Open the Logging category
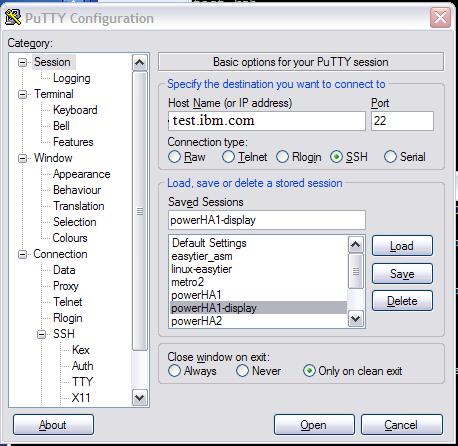Screen dimensions: 458x446 pyautogui.click(x=72, y=78)
